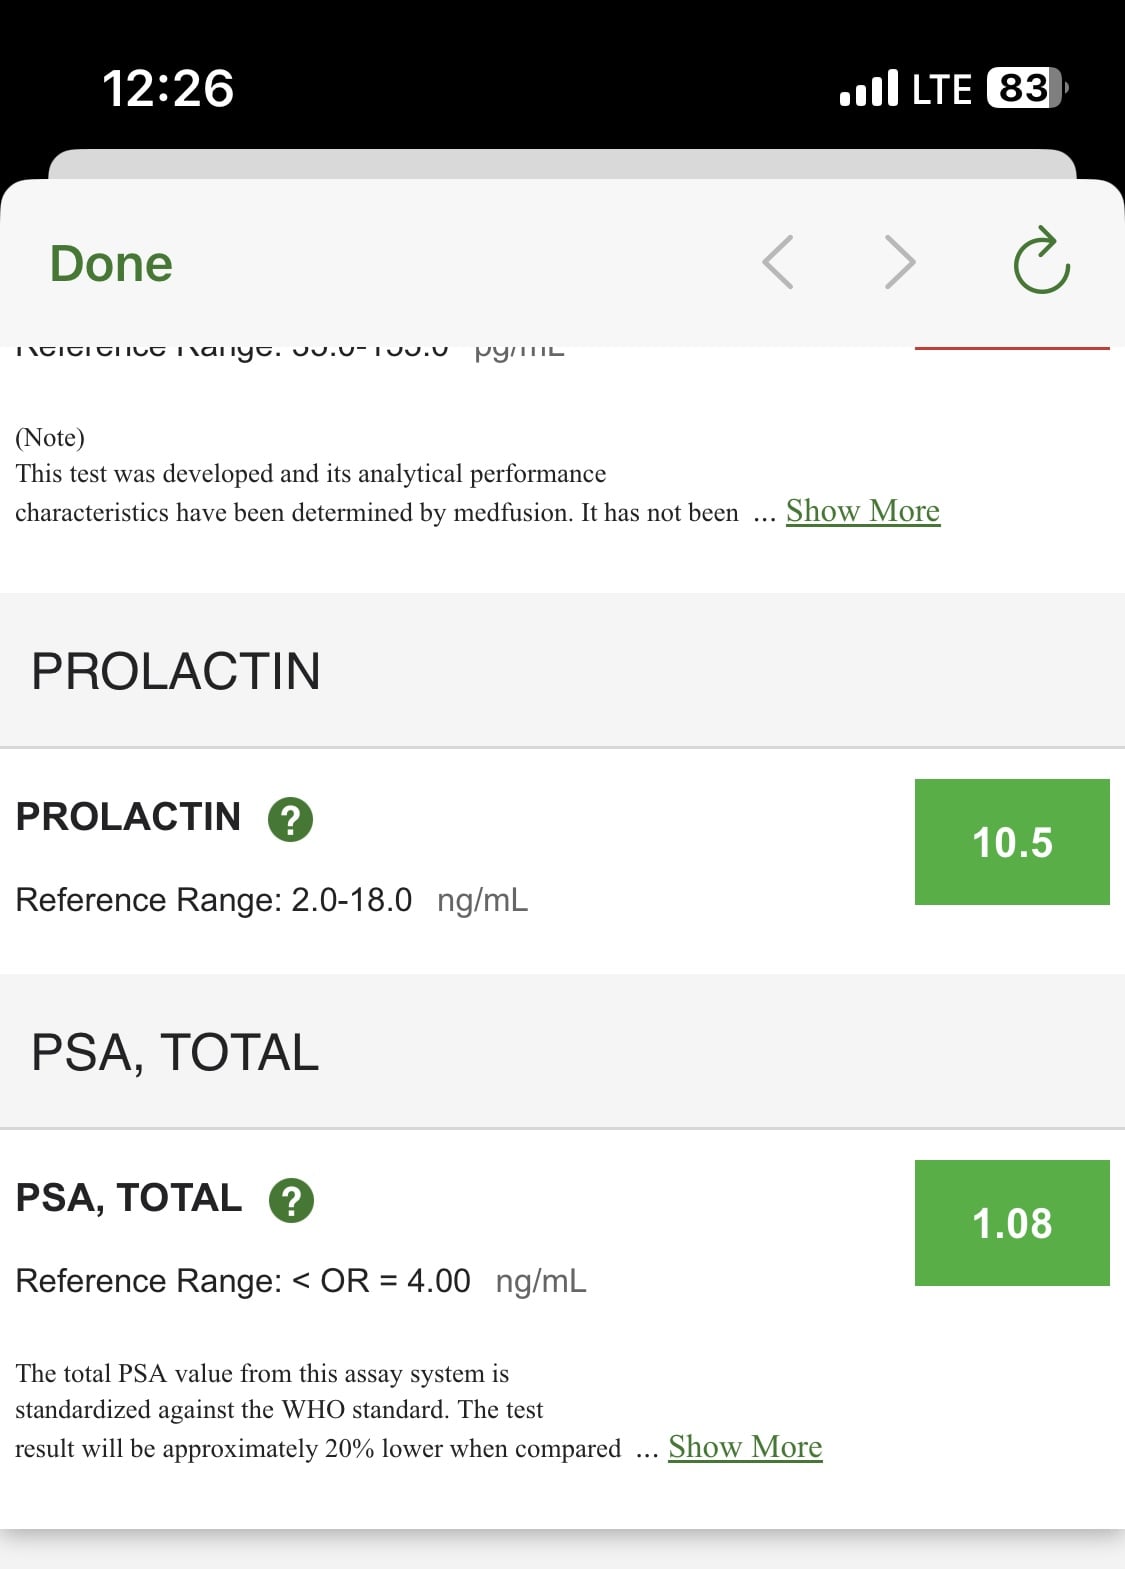Viewport: 1125px width, 1569px height.
Task: Tap the LTE network indicator
Action: pyautogui.click(x=942, y=89)
